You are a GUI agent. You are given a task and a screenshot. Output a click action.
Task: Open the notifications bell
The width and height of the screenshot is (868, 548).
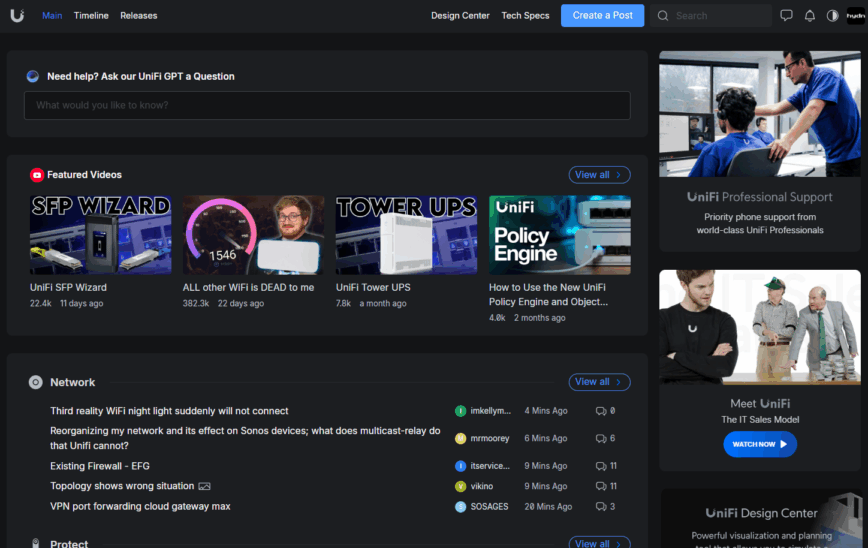(x=809, y=16)
